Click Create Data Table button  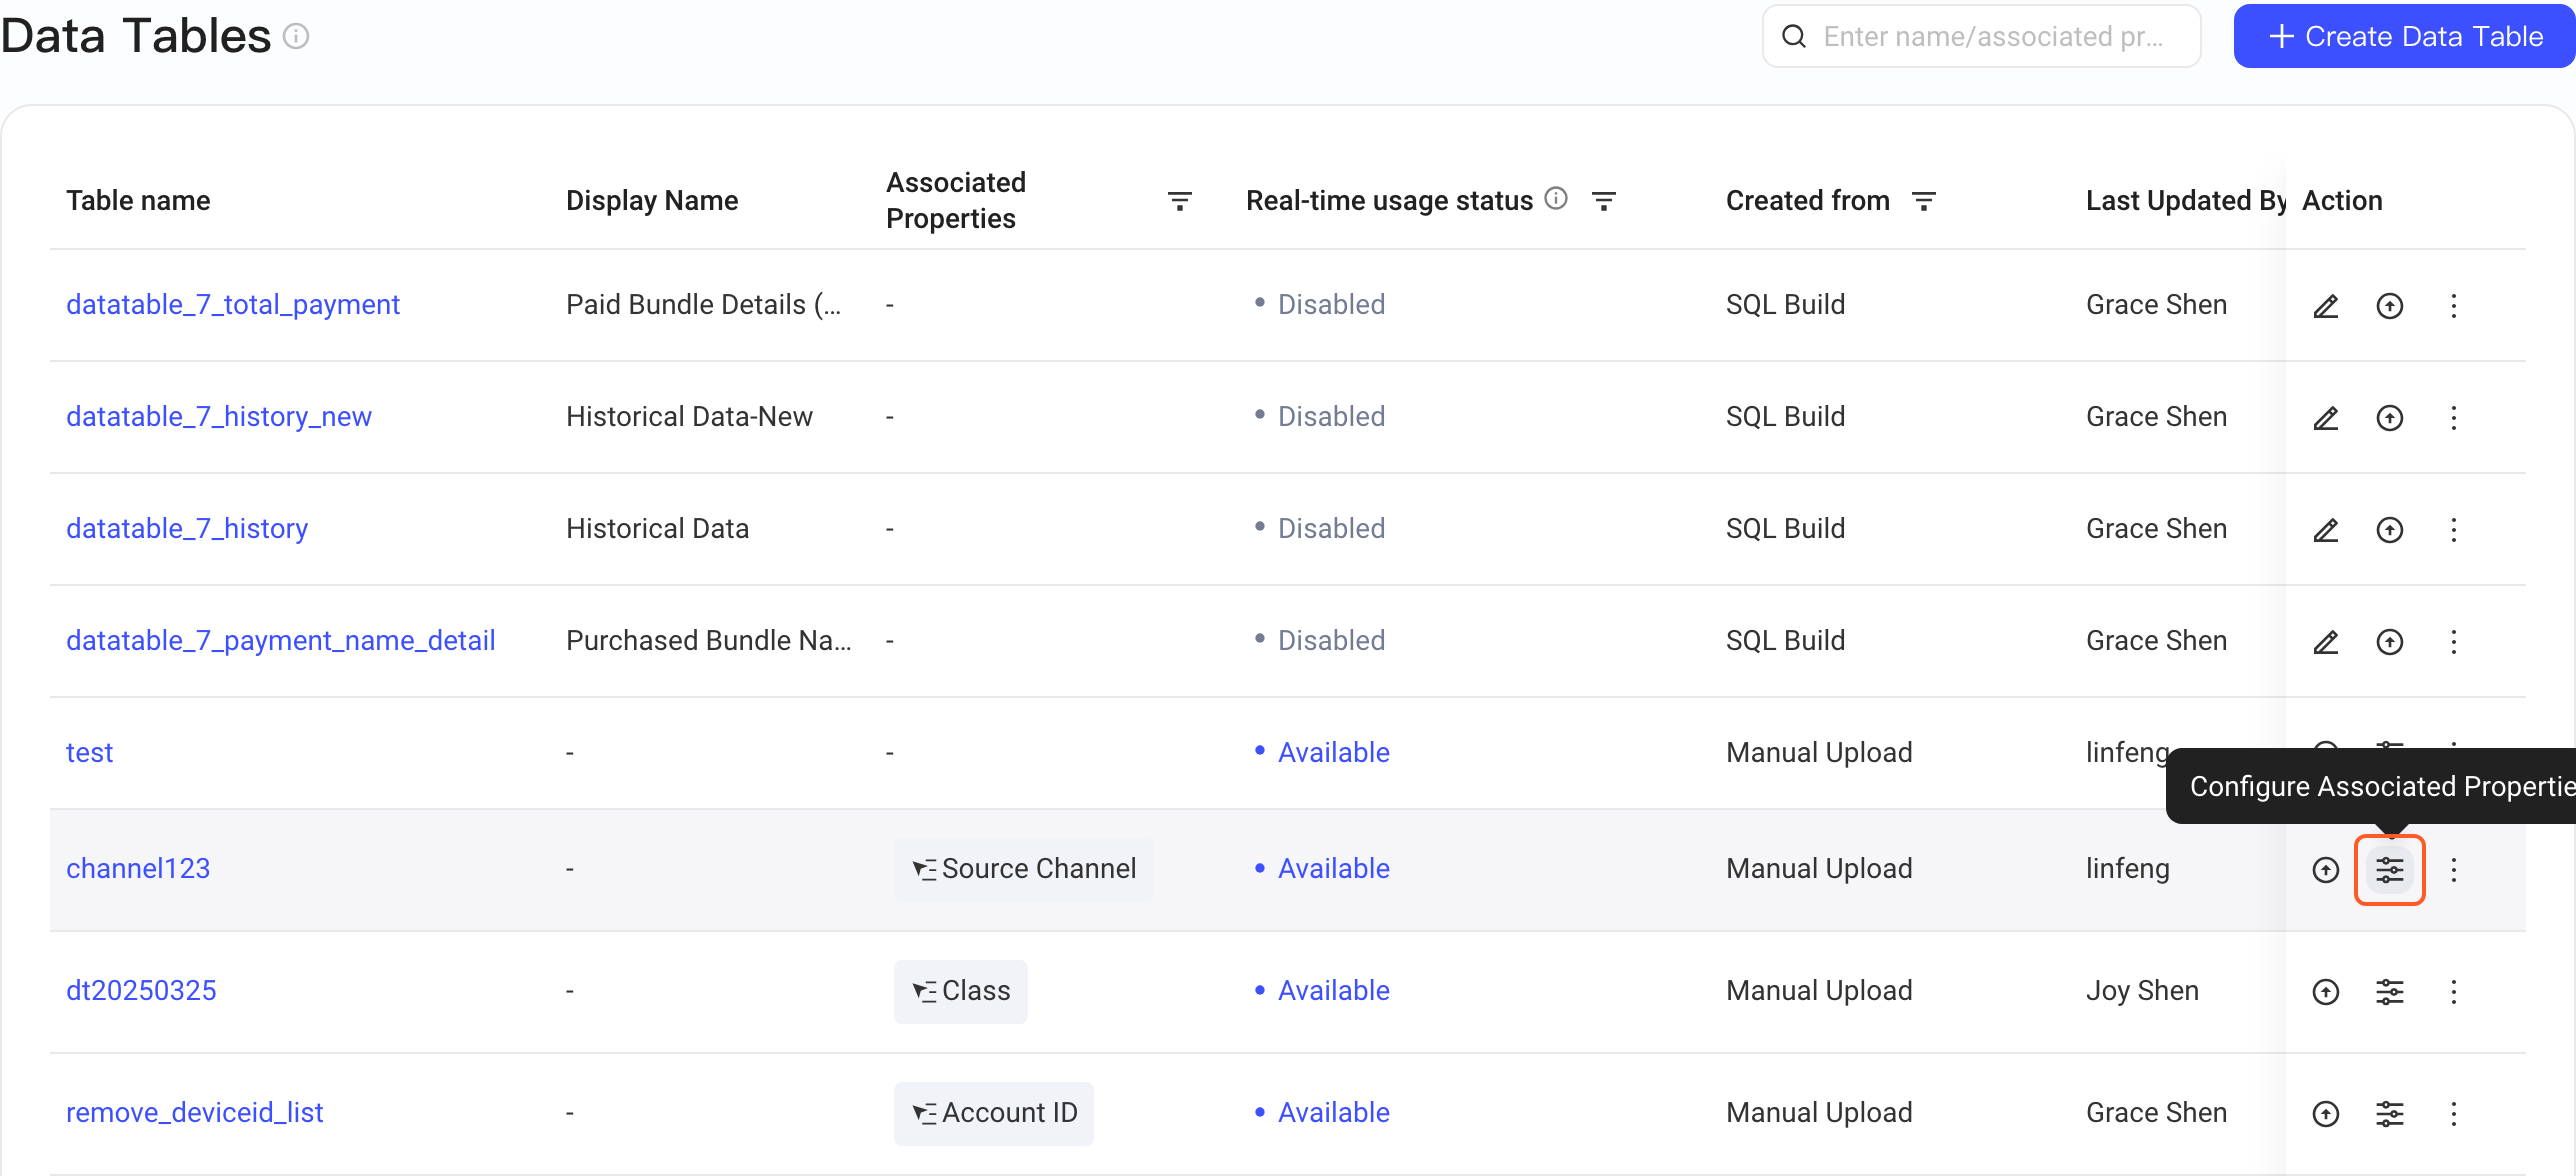[2404, 37]
